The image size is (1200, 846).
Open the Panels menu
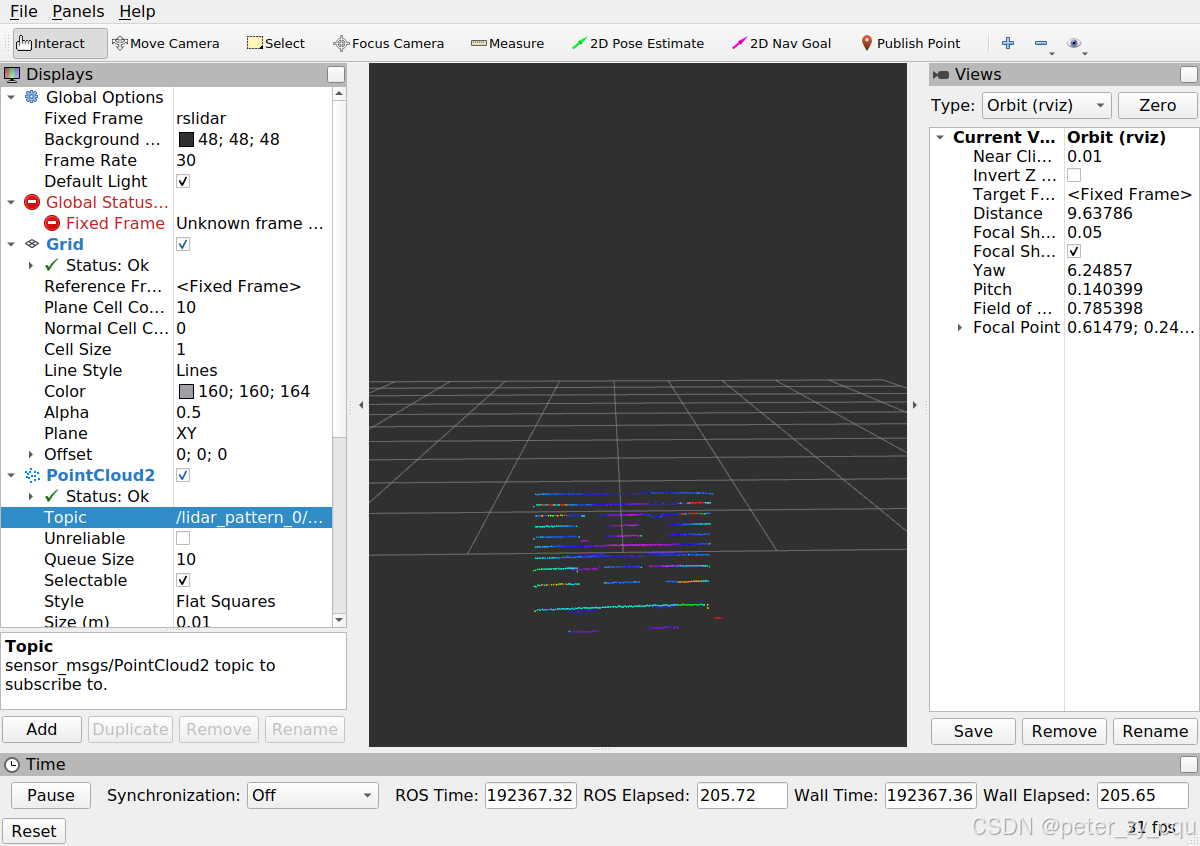tap(77, 11)
